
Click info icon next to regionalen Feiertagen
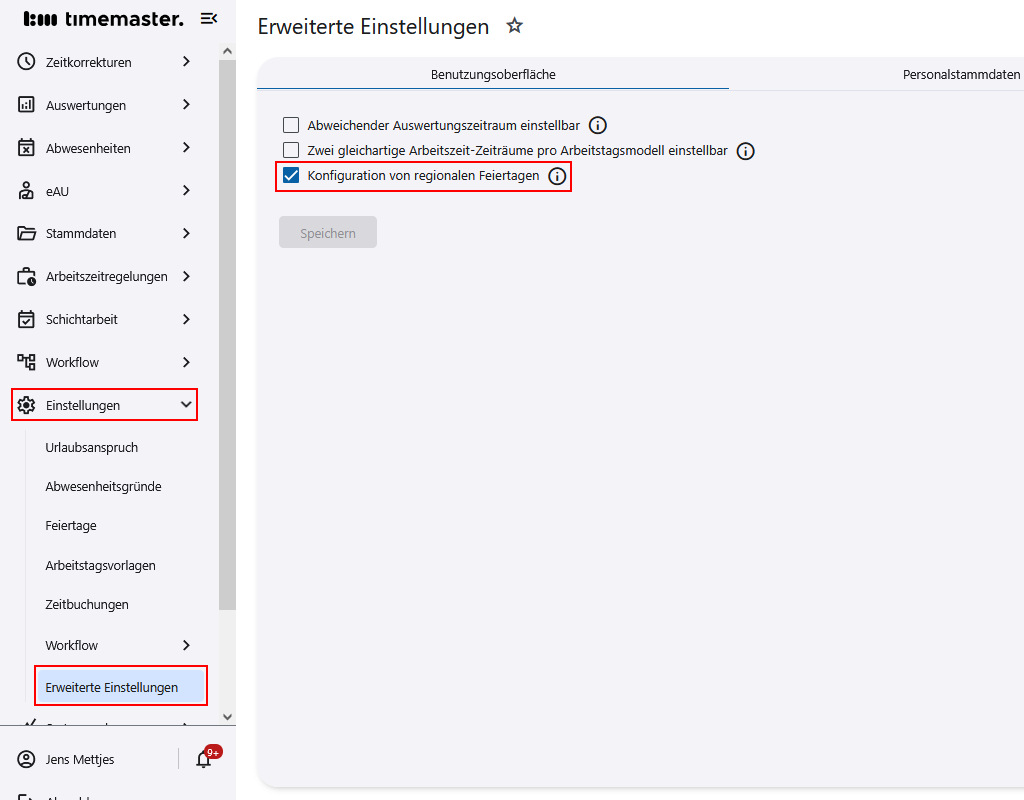tap(557, 177)
